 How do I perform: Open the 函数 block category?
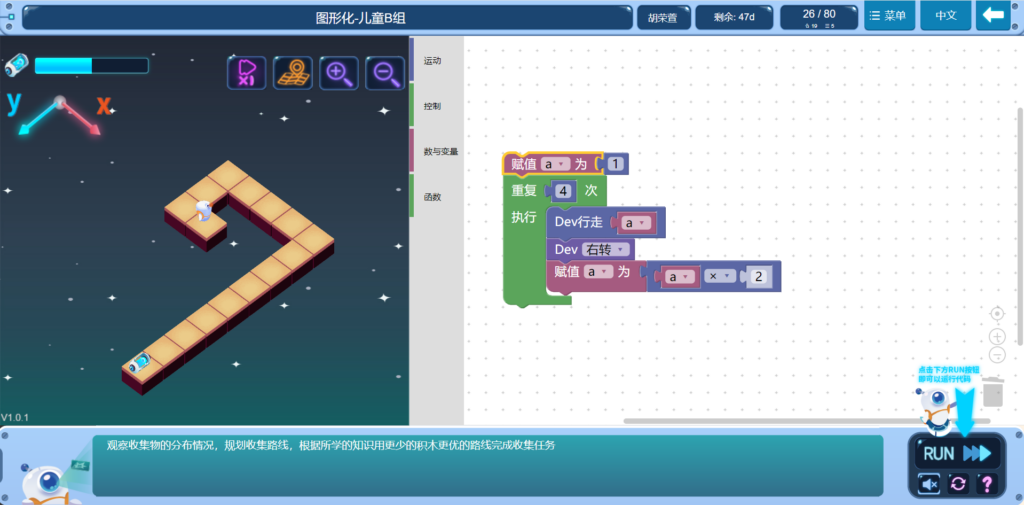[433, 197]
